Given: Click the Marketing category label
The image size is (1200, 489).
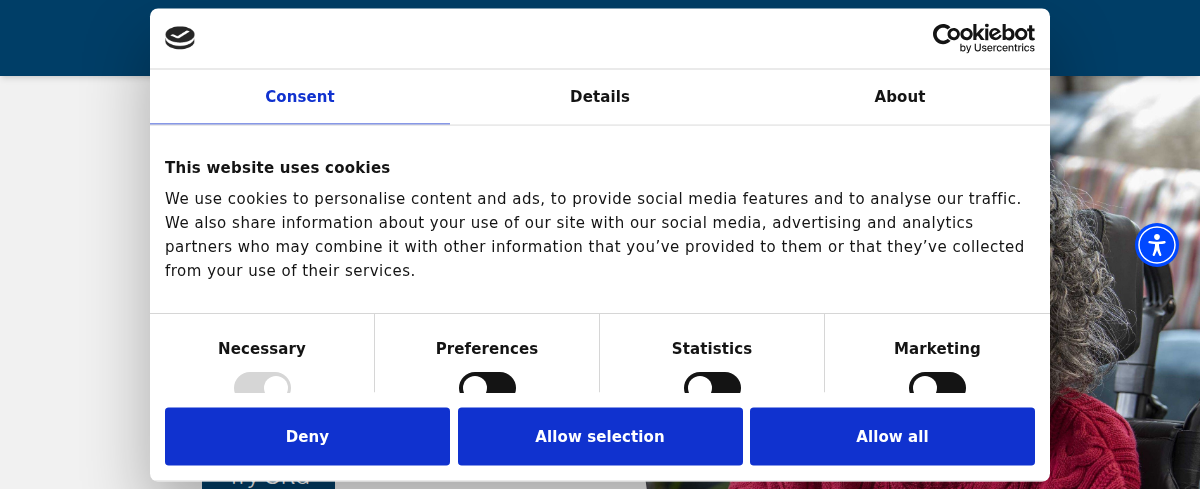Looking at the screenshot, I should 937,349.
